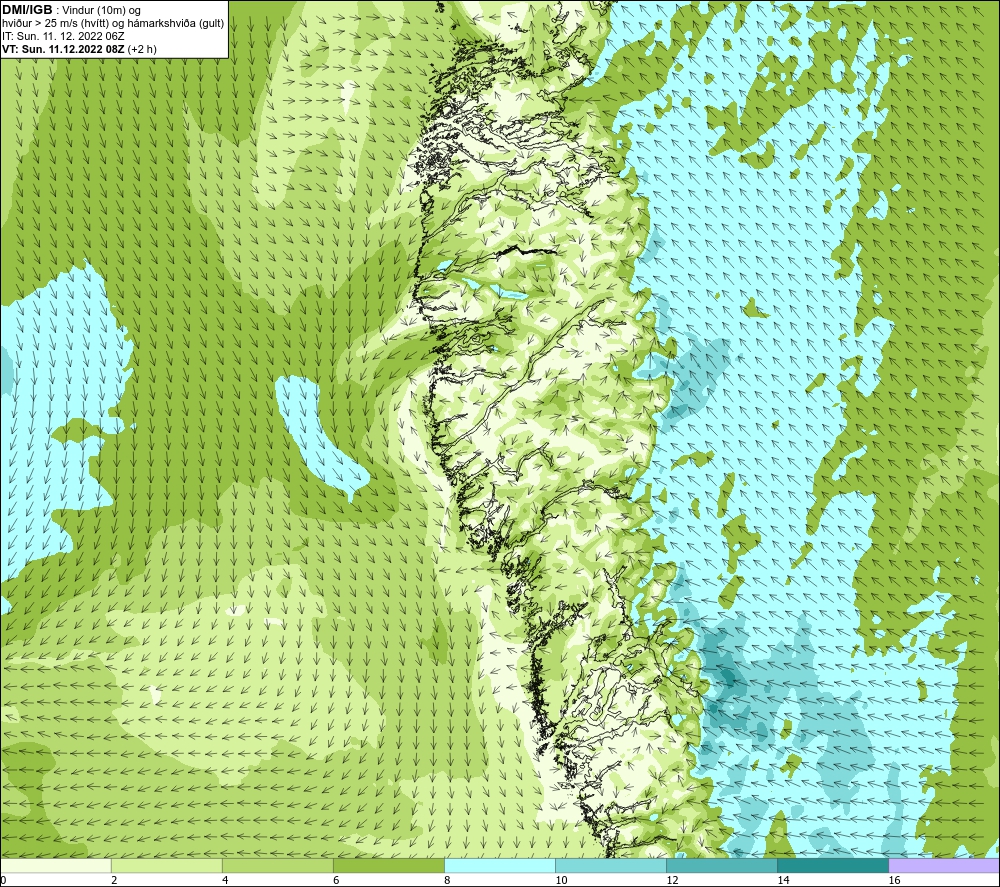Click the legend scale label '16'
1000x887 pixels.
(x=894, y=880)
